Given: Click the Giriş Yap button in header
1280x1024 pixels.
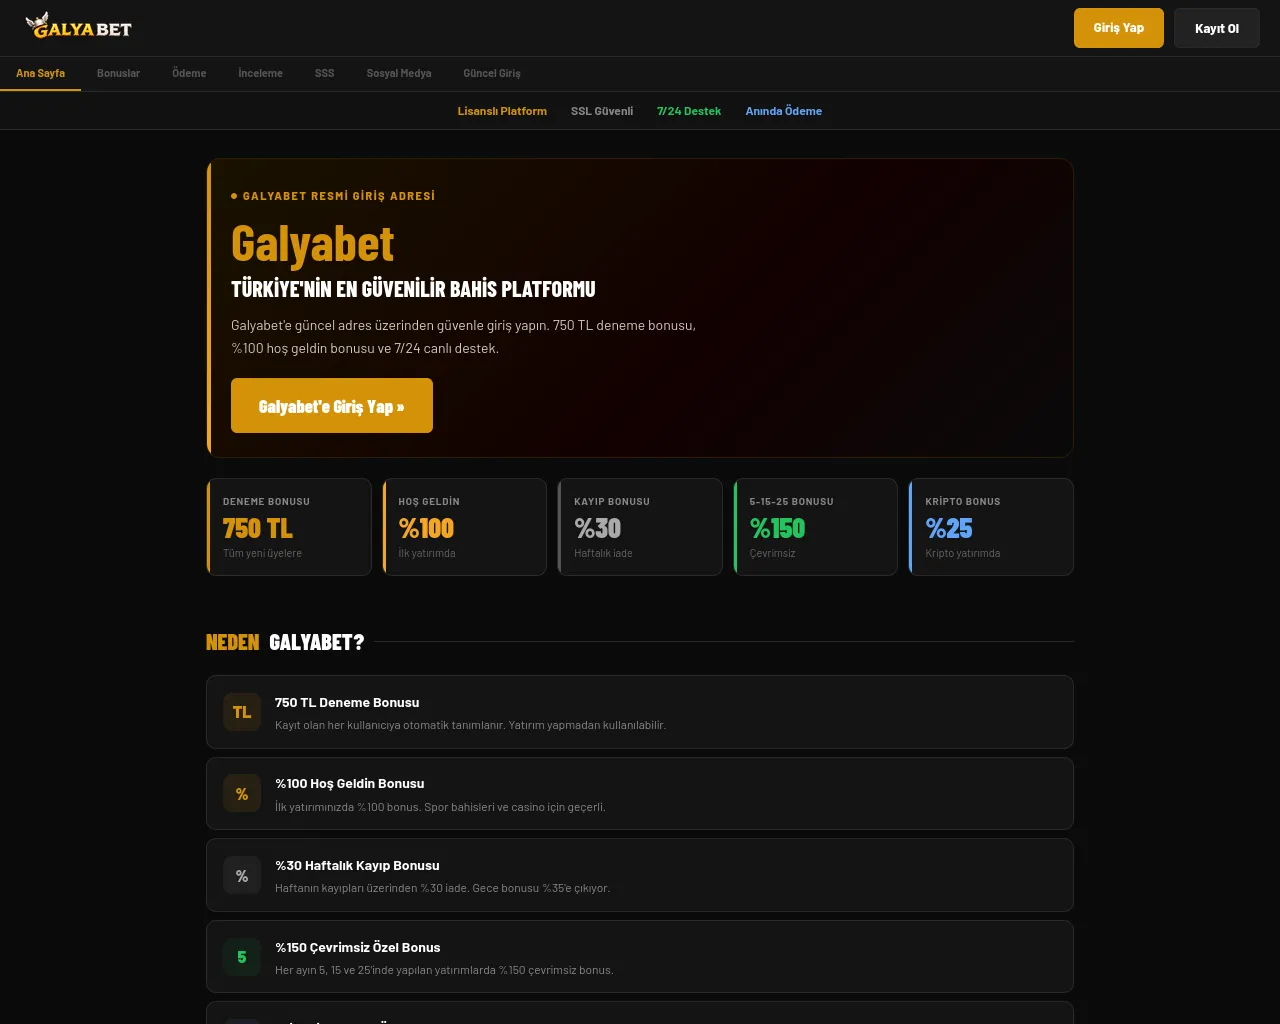Looking at the screenshot, I should click(x=1119, y=28).
